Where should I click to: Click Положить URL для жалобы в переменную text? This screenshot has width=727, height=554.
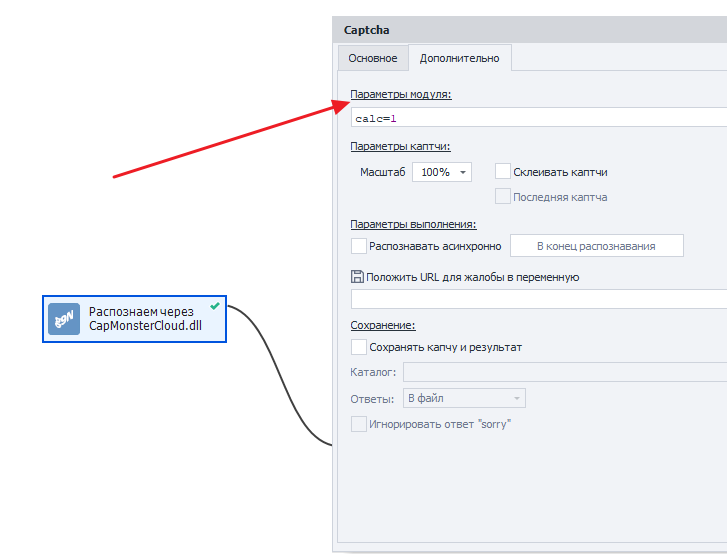point(472,277)
